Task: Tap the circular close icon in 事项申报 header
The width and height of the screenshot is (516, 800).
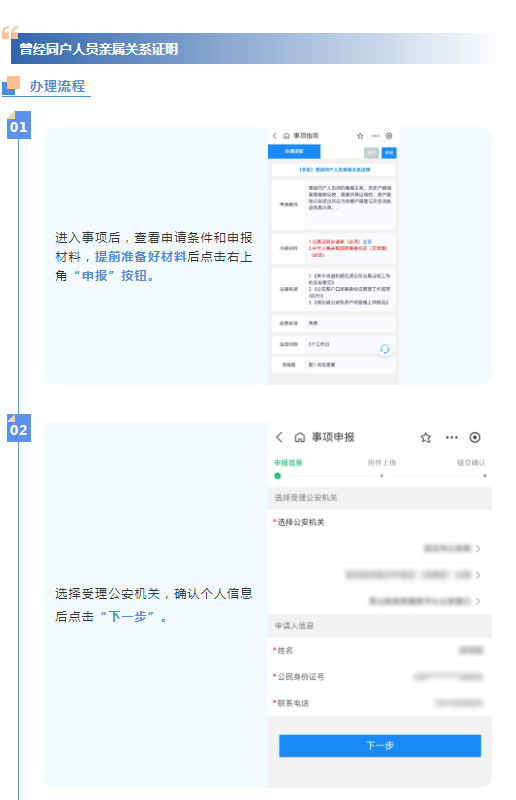Action: point(475,437)
